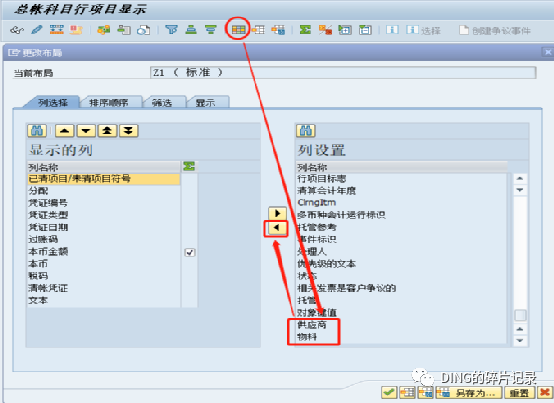This screenshot has height=403, width=554.
Task: Move selected column up one position
Action: pyautogui.click(x=65, y=131)
